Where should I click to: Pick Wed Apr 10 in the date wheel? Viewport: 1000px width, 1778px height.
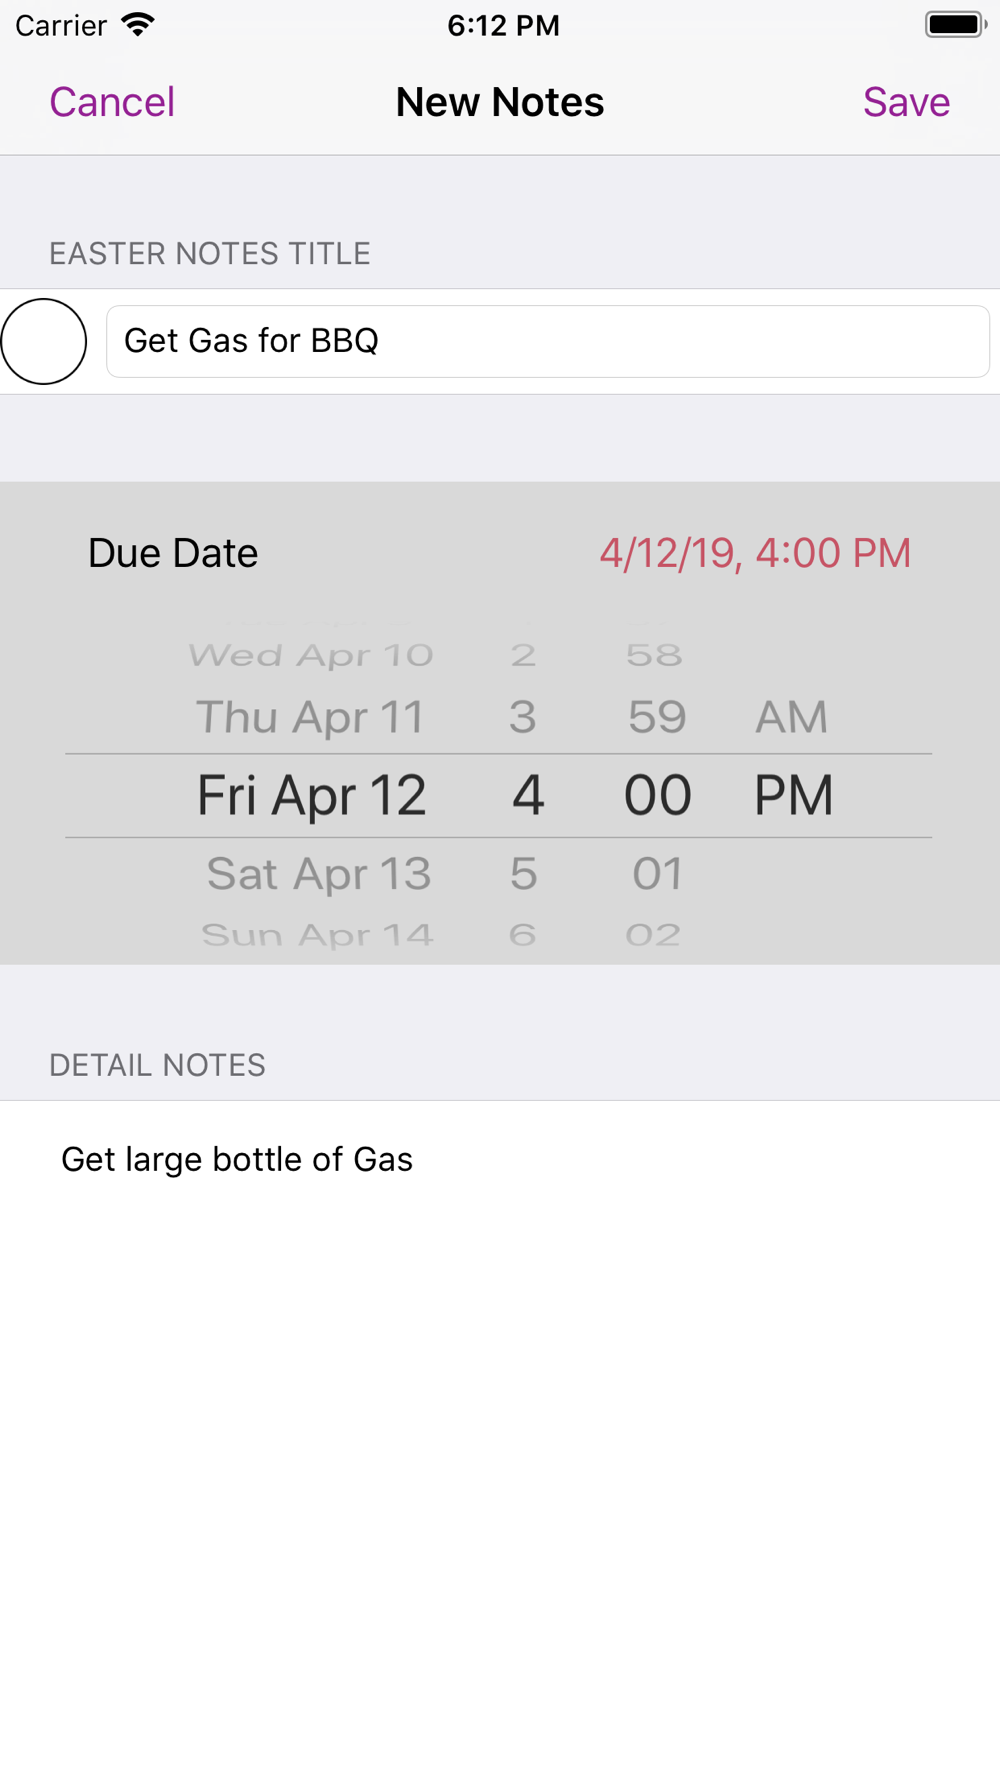pos(310,656)
